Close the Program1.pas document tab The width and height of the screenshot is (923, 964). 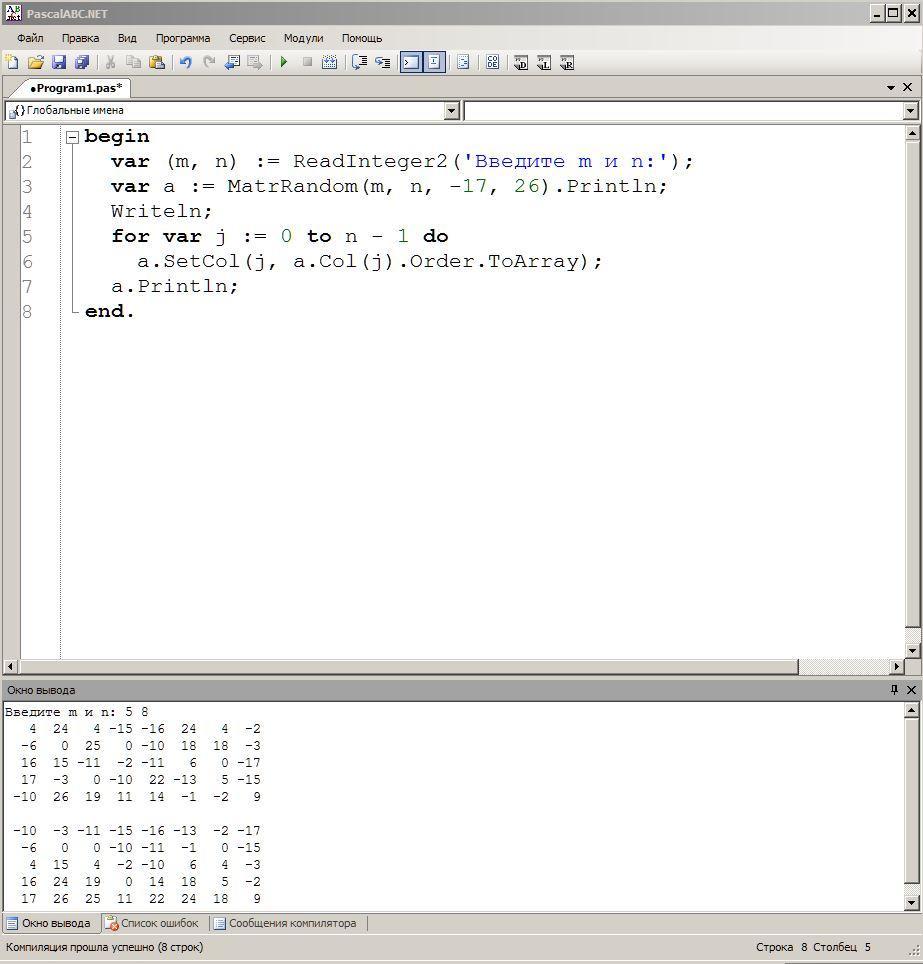click(908, 87)
